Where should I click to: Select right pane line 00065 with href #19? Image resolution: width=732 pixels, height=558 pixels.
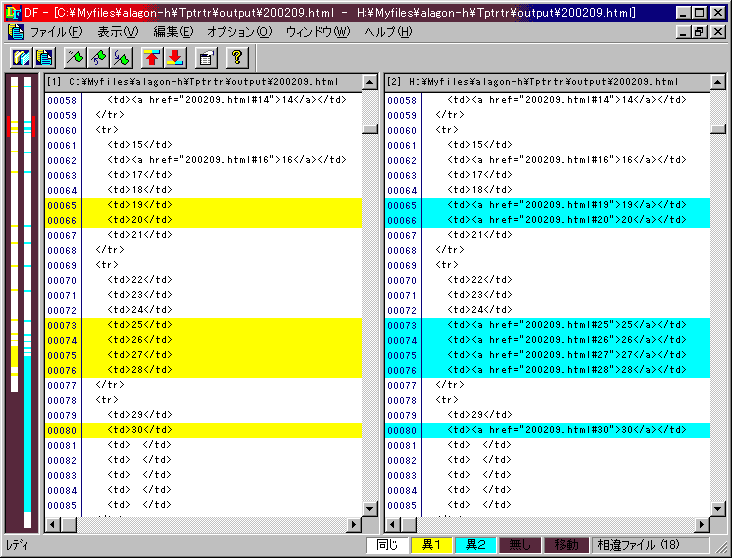click(x=548, y=205)
